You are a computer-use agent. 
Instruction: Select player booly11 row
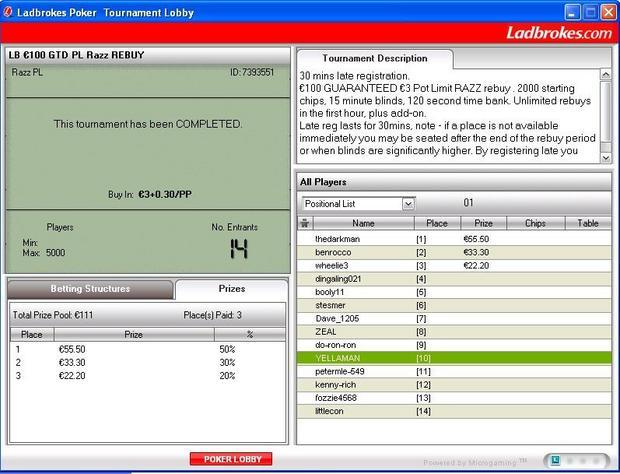454,292
